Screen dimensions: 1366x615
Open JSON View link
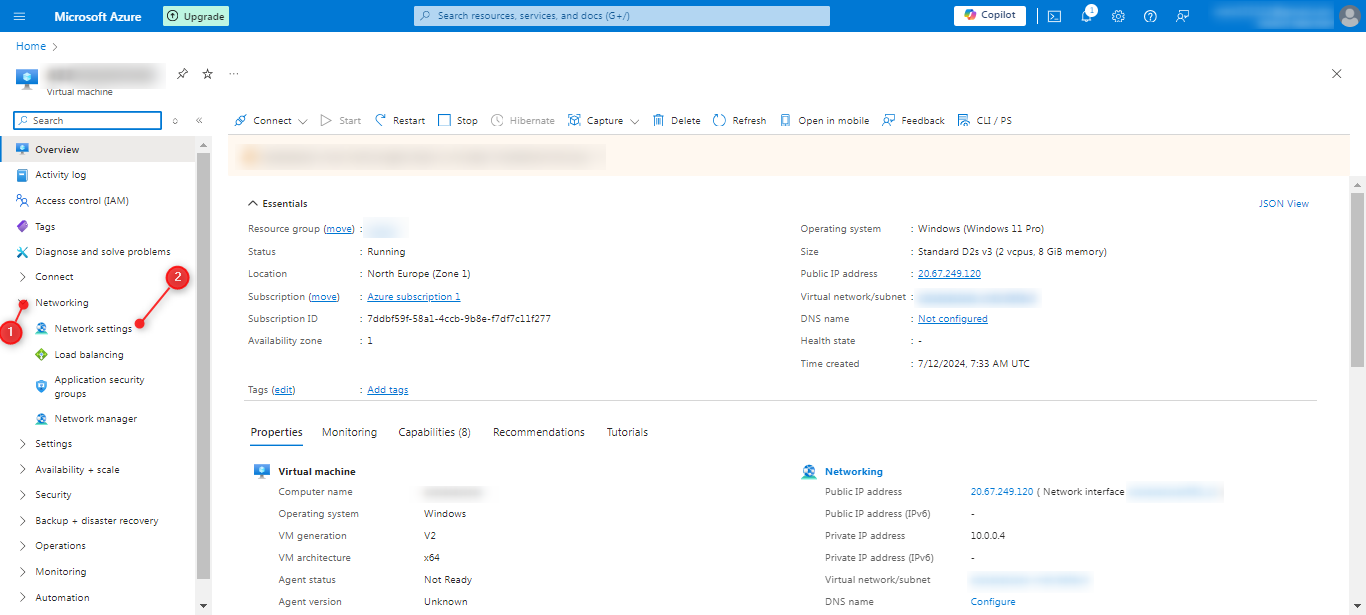pyautogui.click(x=1284, y=204)
